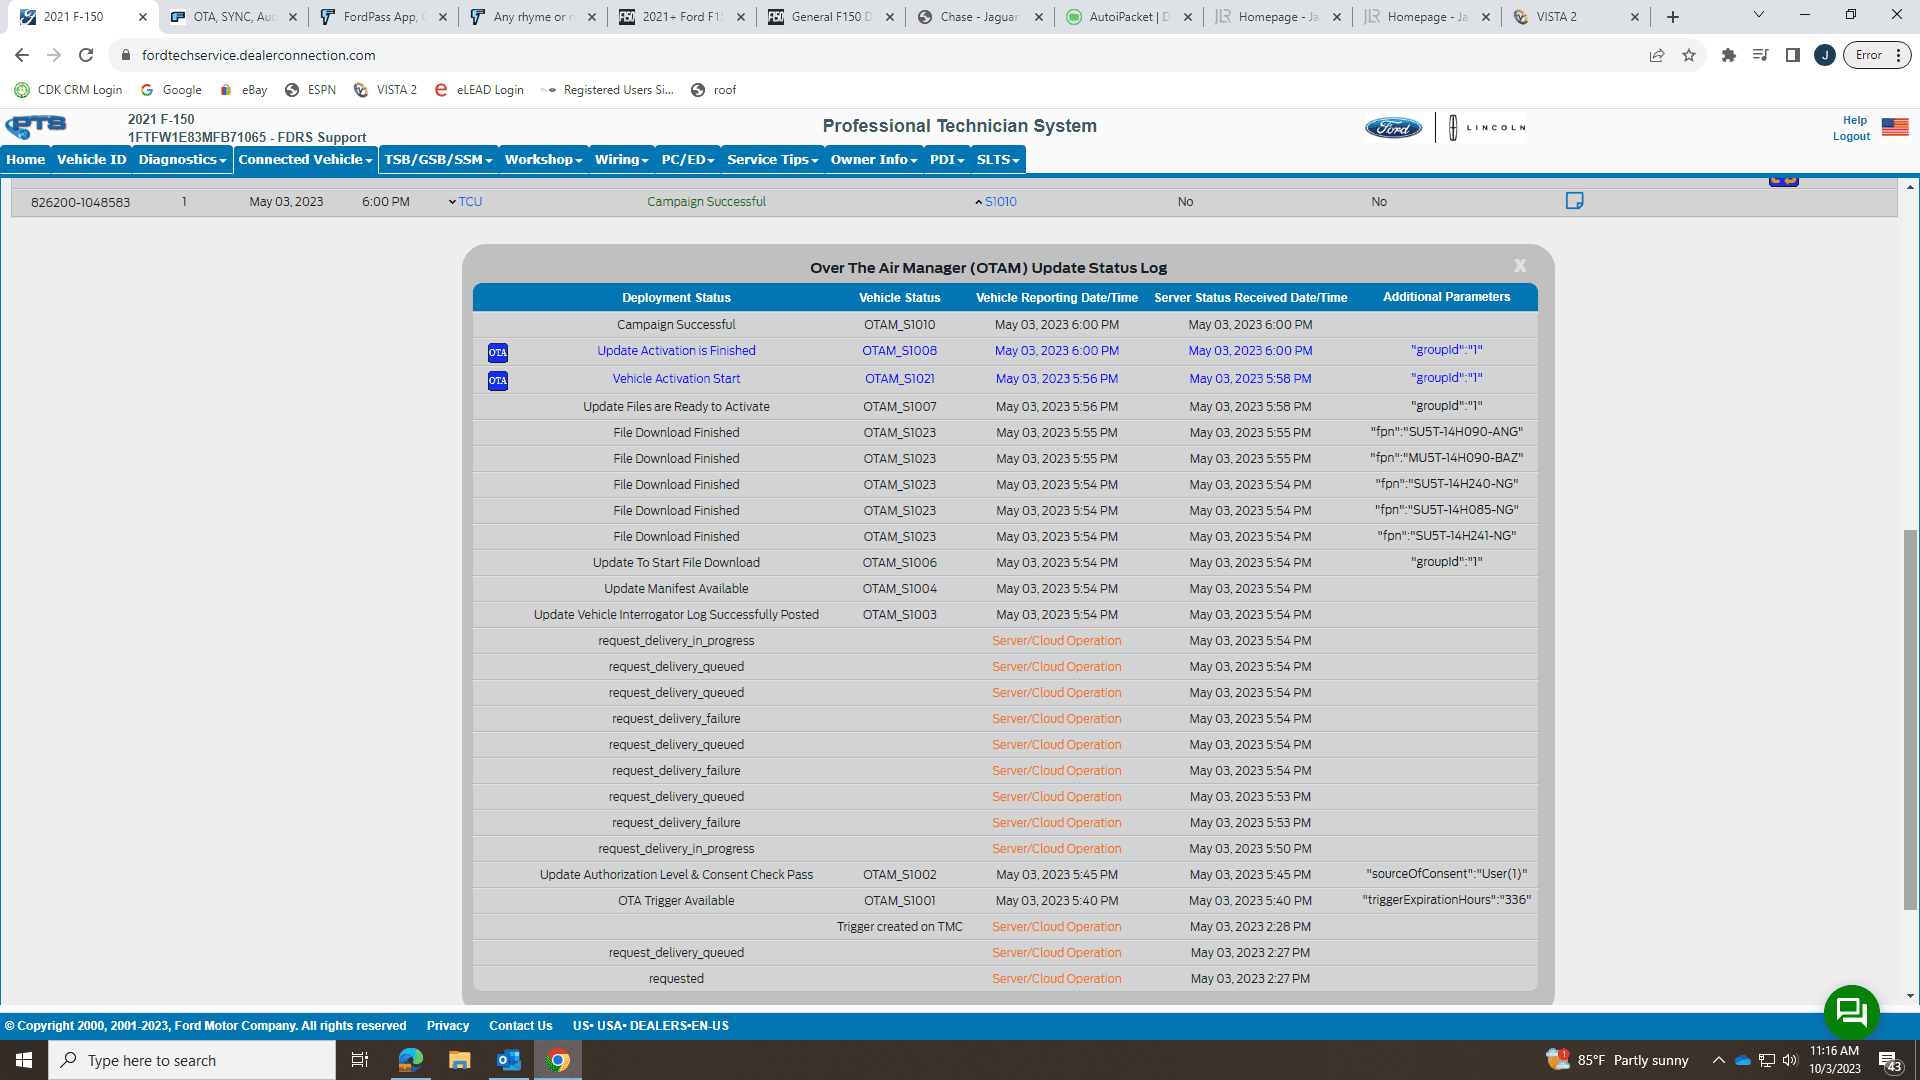Click the Logout link

click(1851, 137)
